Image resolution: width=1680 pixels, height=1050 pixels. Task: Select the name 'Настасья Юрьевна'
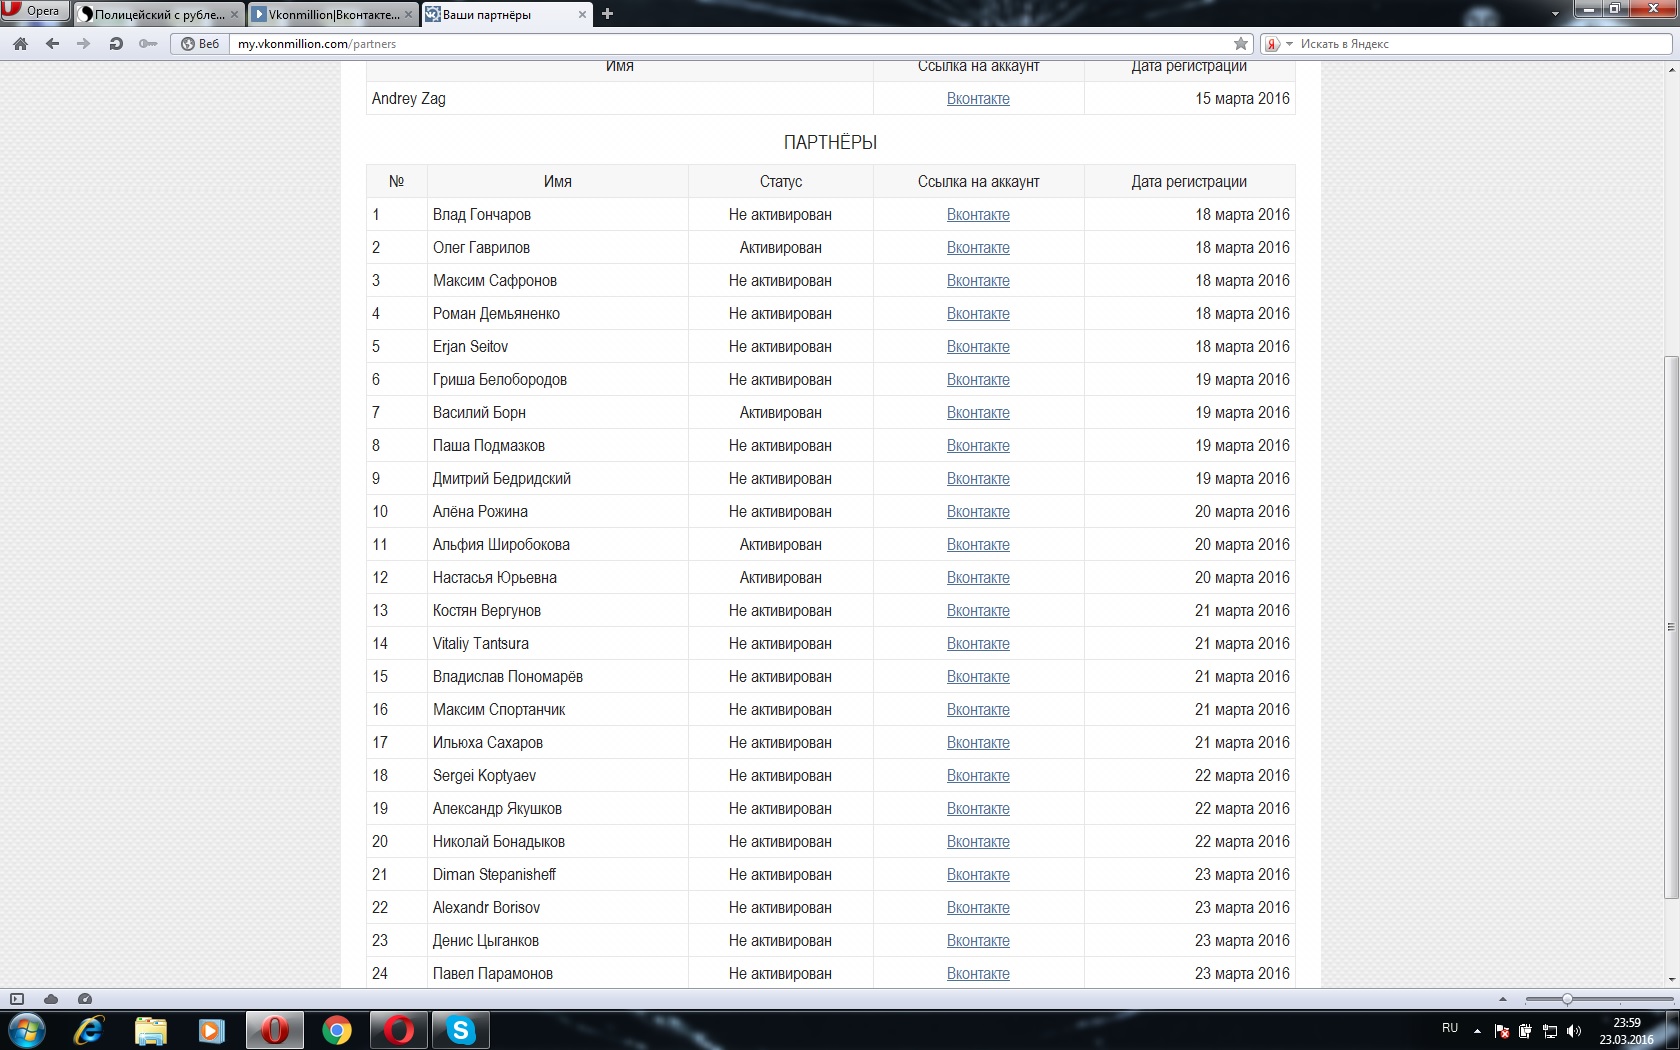(x=495, y=578)
